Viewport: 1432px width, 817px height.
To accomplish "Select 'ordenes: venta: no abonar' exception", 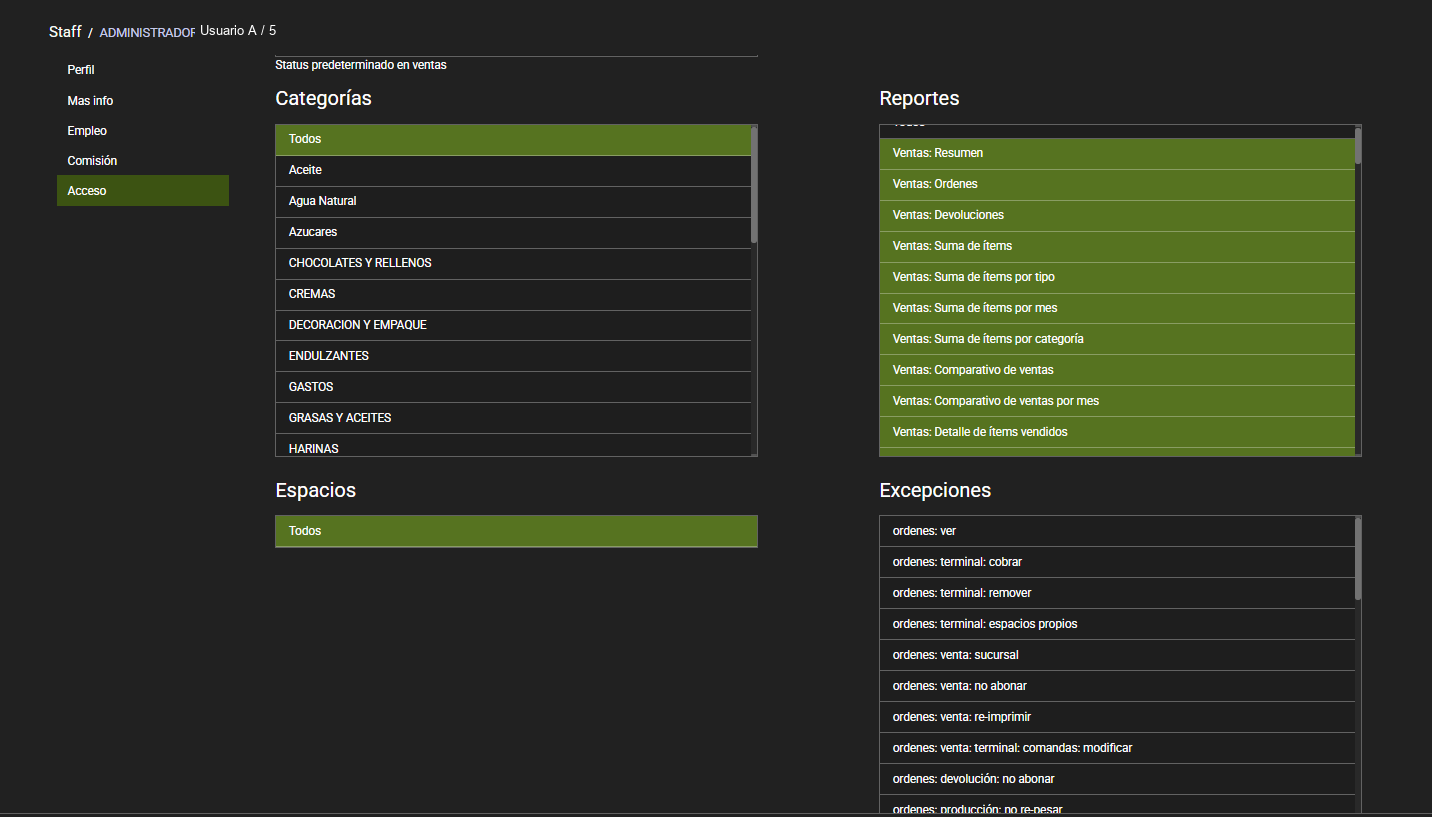I will click(1117, 687).
